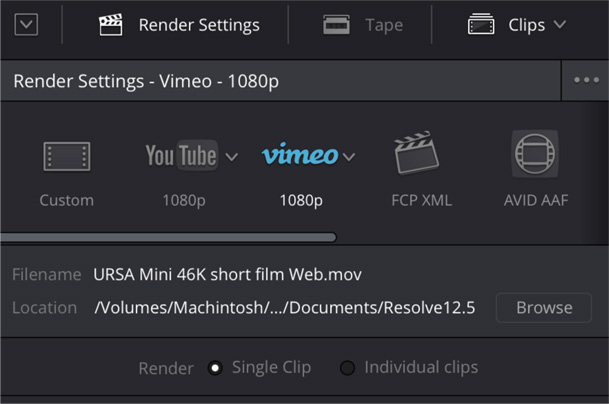Enable Individual clips render mode
Image resolution: width=609 pixels, height=404 pixels.
coord(347,368)
